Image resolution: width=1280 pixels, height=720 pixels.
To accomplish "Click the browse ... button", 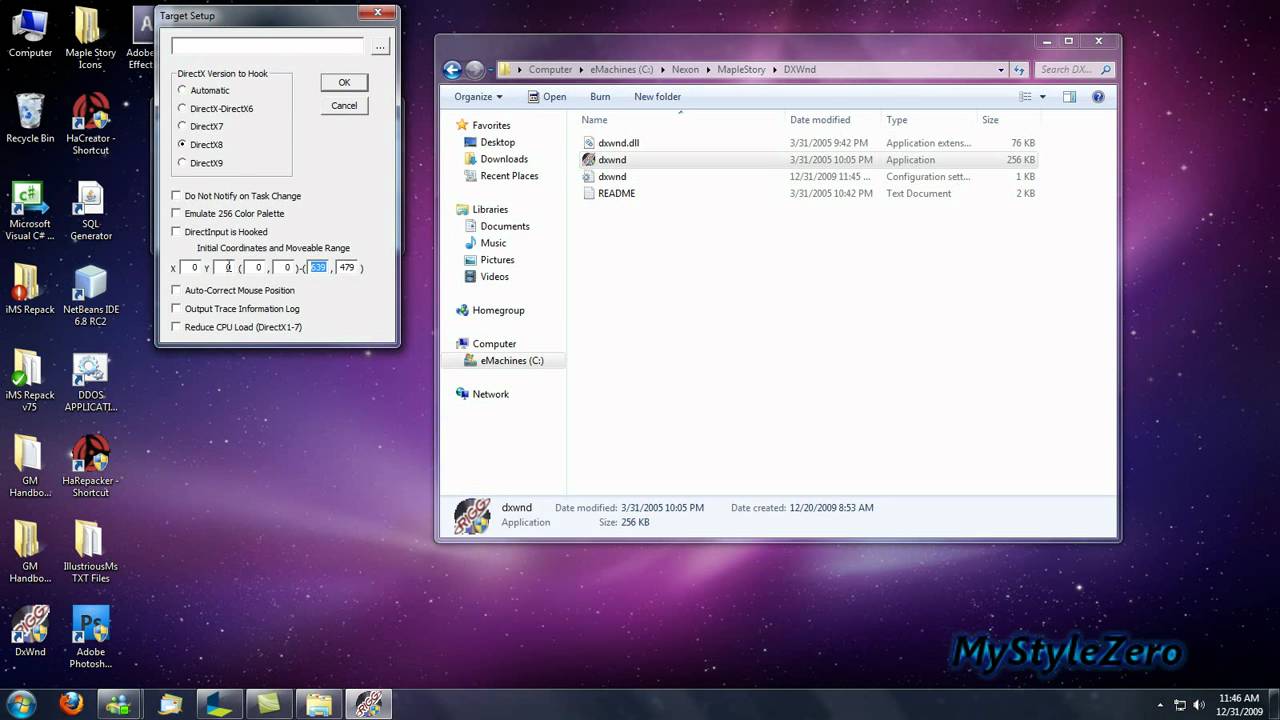I will pos(380,47).
